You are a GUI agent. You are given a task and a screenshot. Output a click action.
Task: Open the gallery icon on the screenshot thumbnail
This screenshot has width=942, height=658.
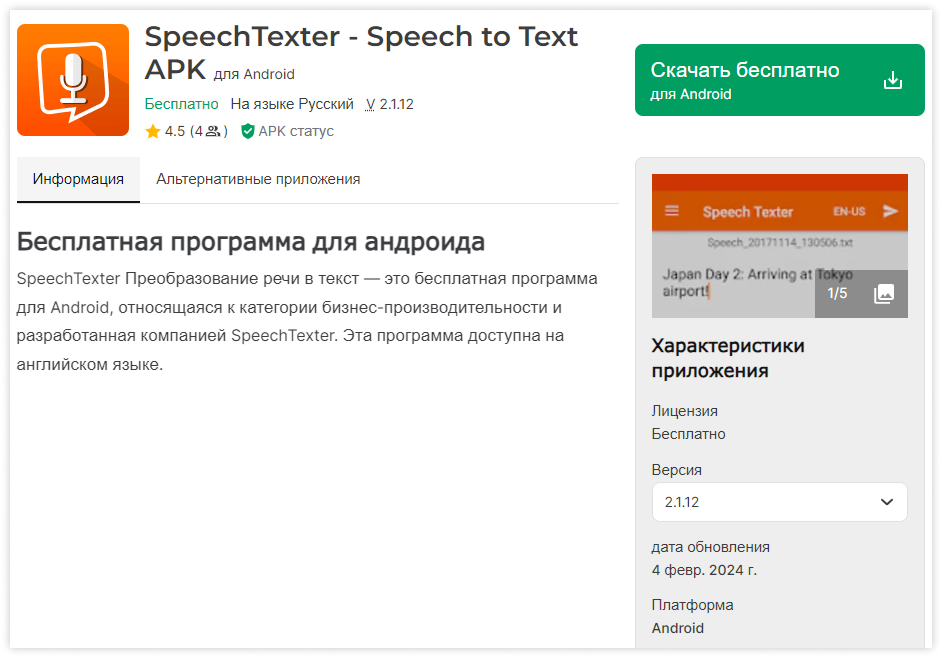[884, 293]
